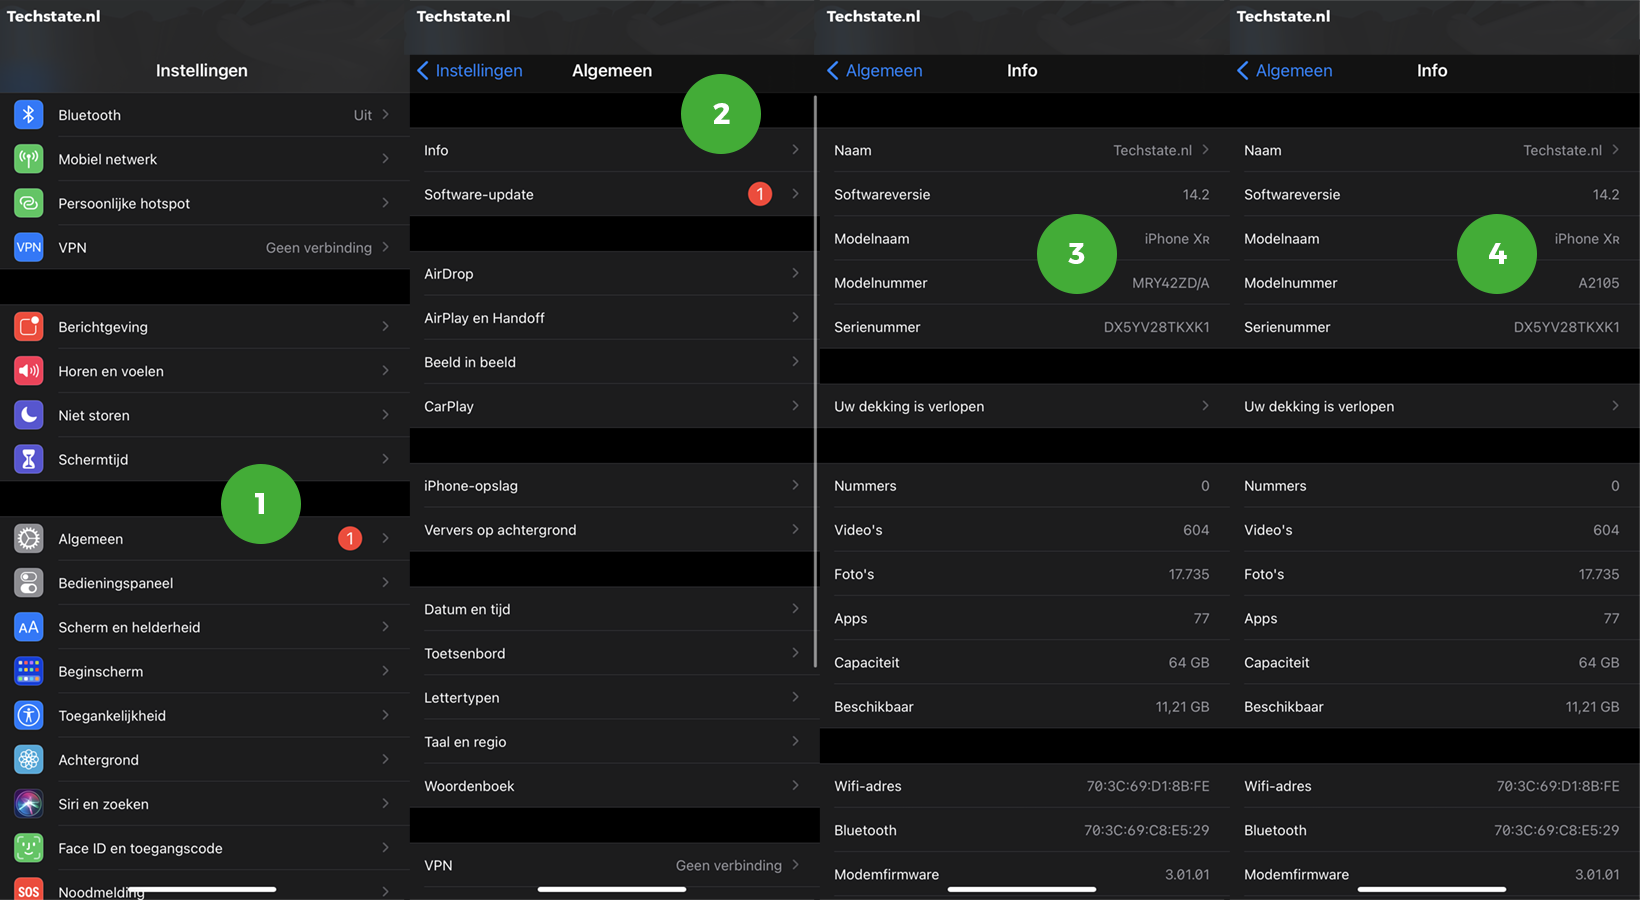Expand the Woordenboek chevron
The image size is (1640, 900).
tap(796, 785)
